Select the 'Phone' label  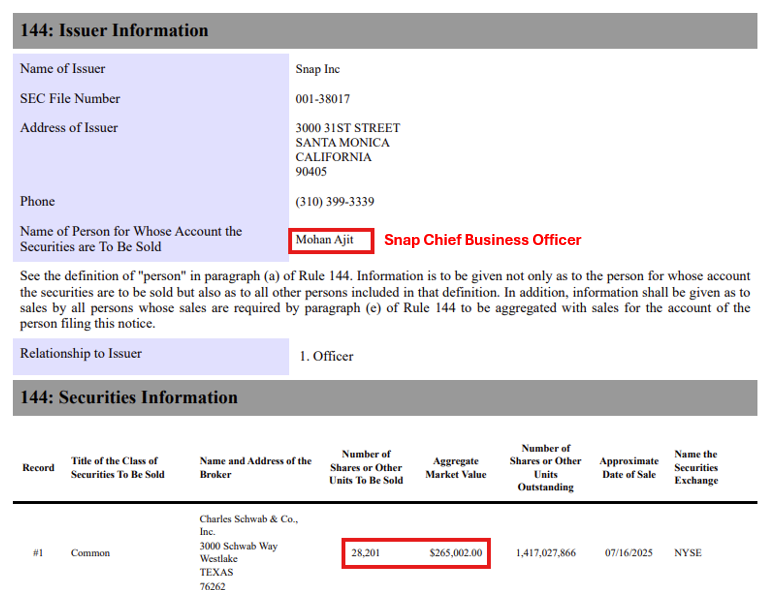pos(37,201)
